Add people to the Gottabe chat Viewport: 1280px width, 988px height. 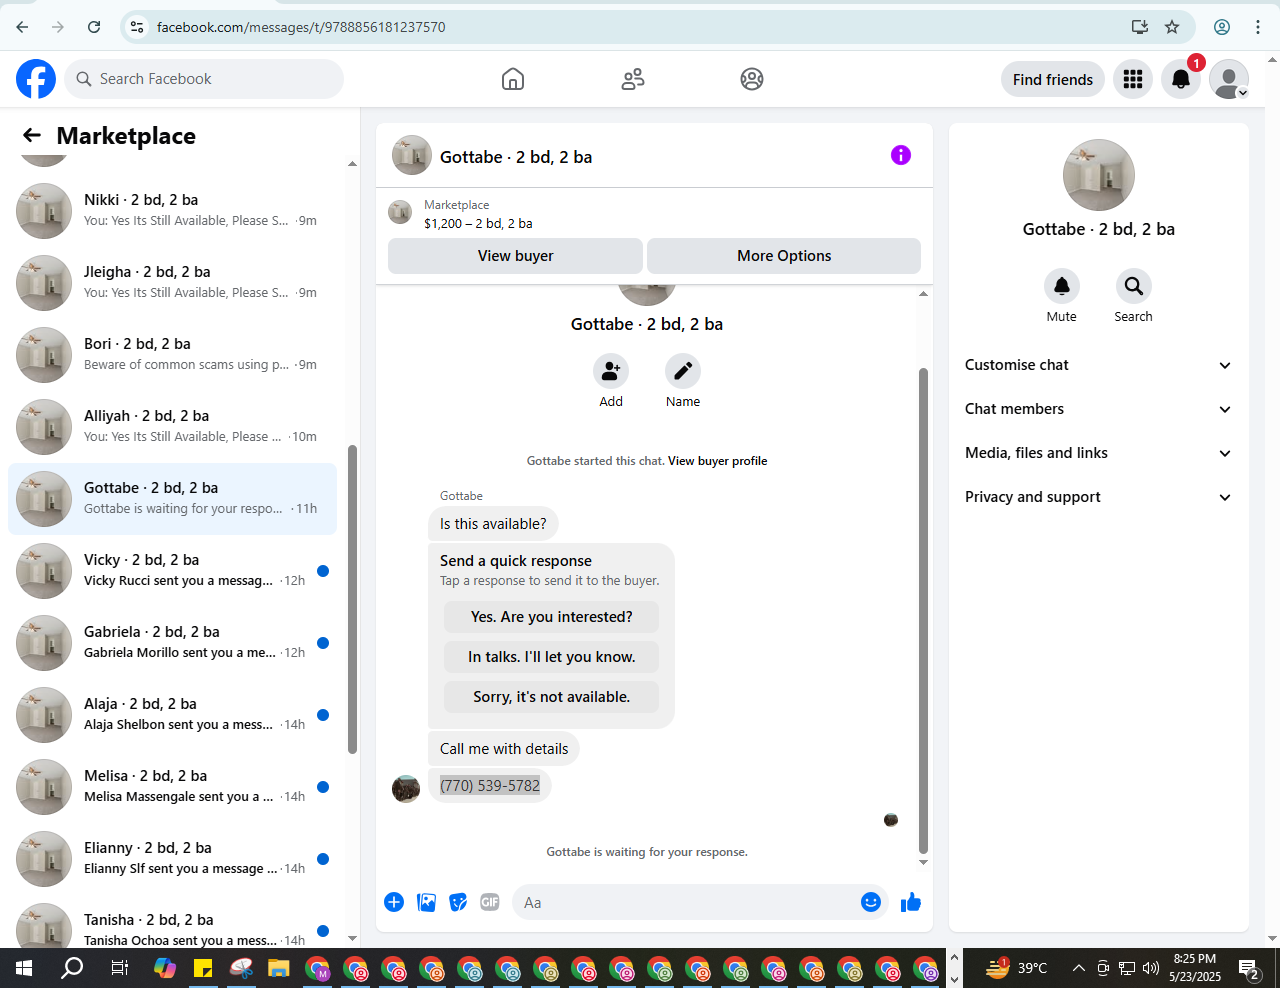tap(611, 372)
